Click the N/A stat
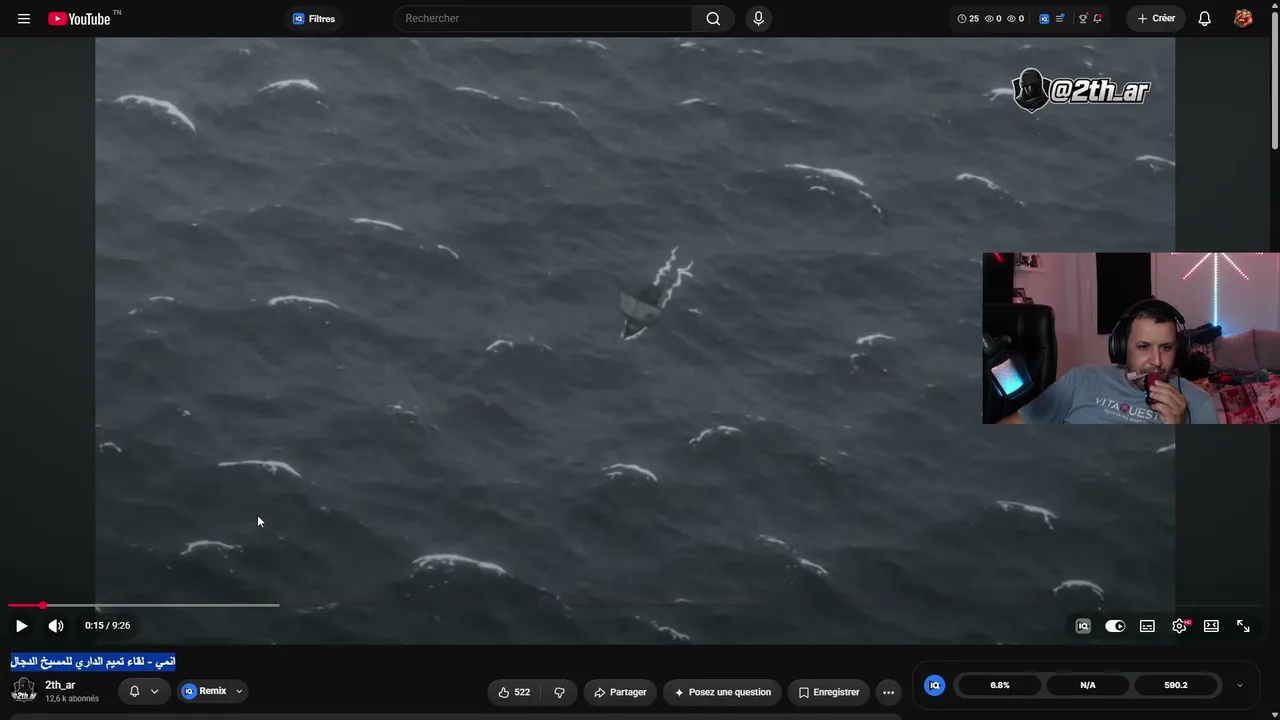1280x720 pixels. point(1088,685)
